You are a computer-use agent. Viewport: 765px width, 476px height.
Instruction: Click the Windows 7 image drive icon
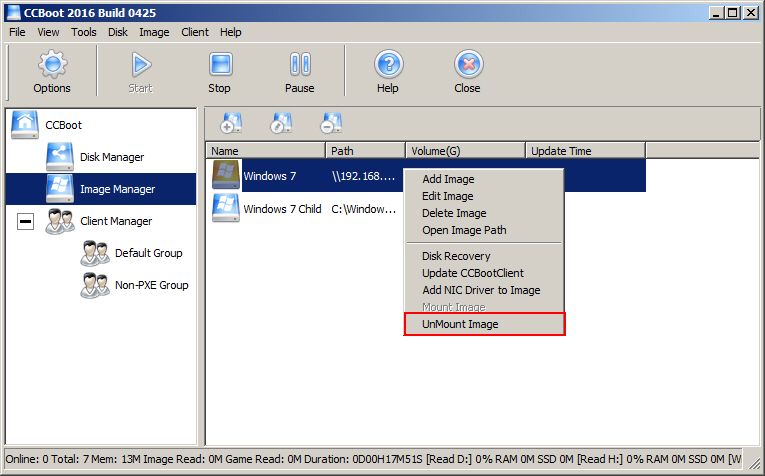[226, 175]
